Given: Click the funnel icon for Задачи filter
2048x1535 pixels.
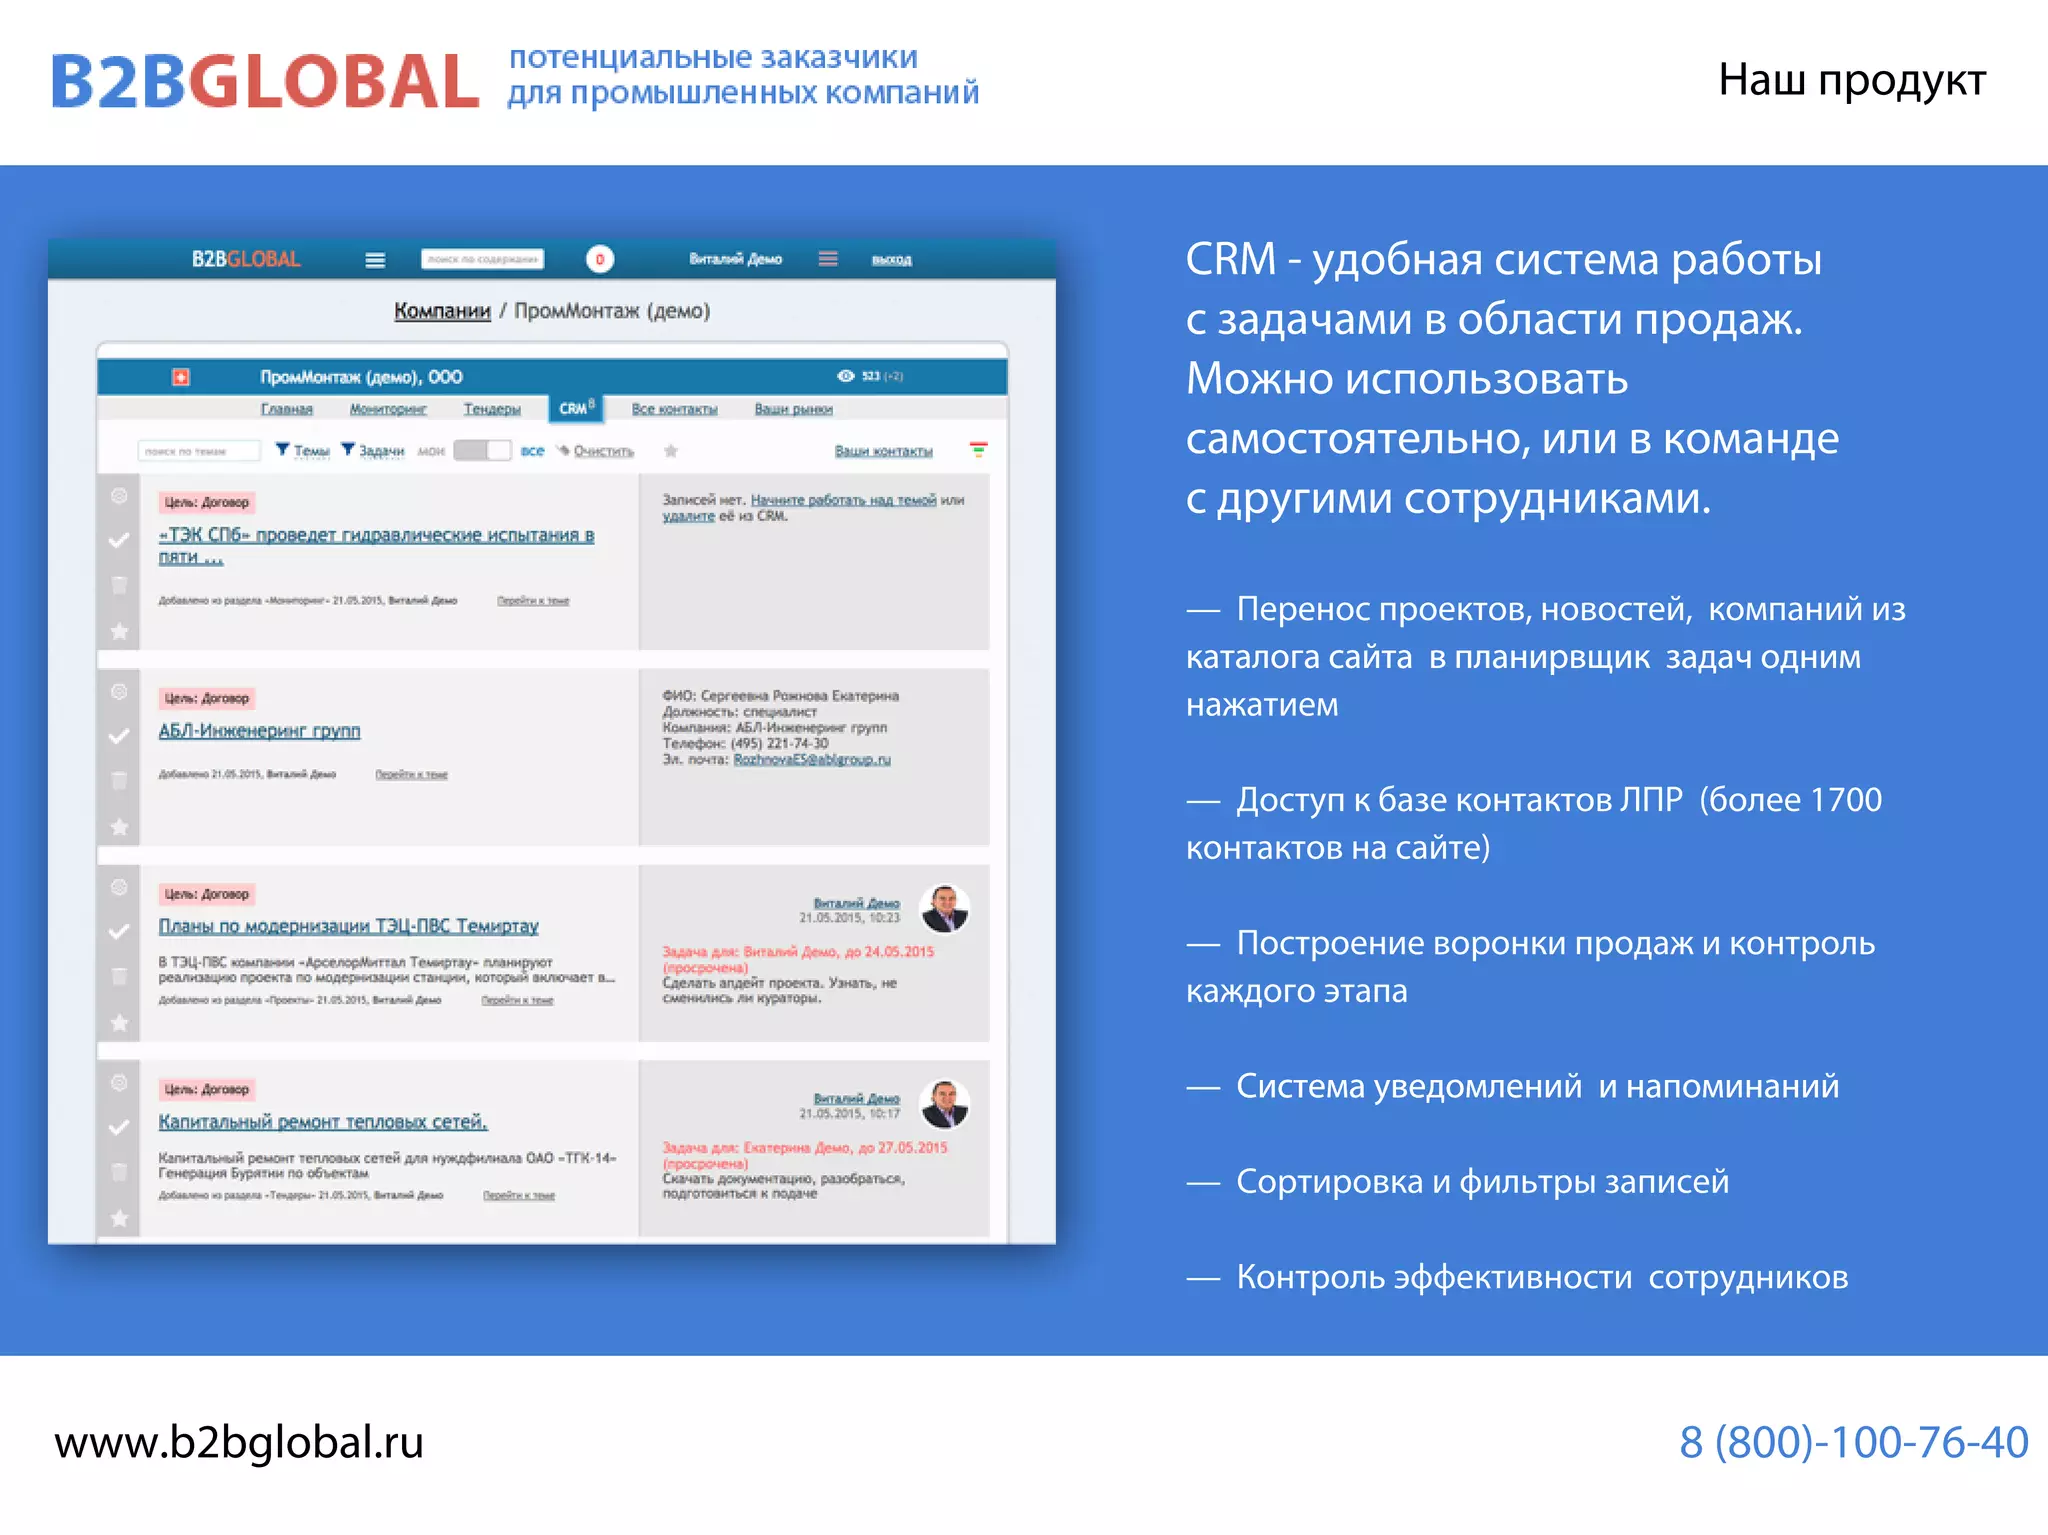Looking at the screenshot, I should (x=348, y=449).
